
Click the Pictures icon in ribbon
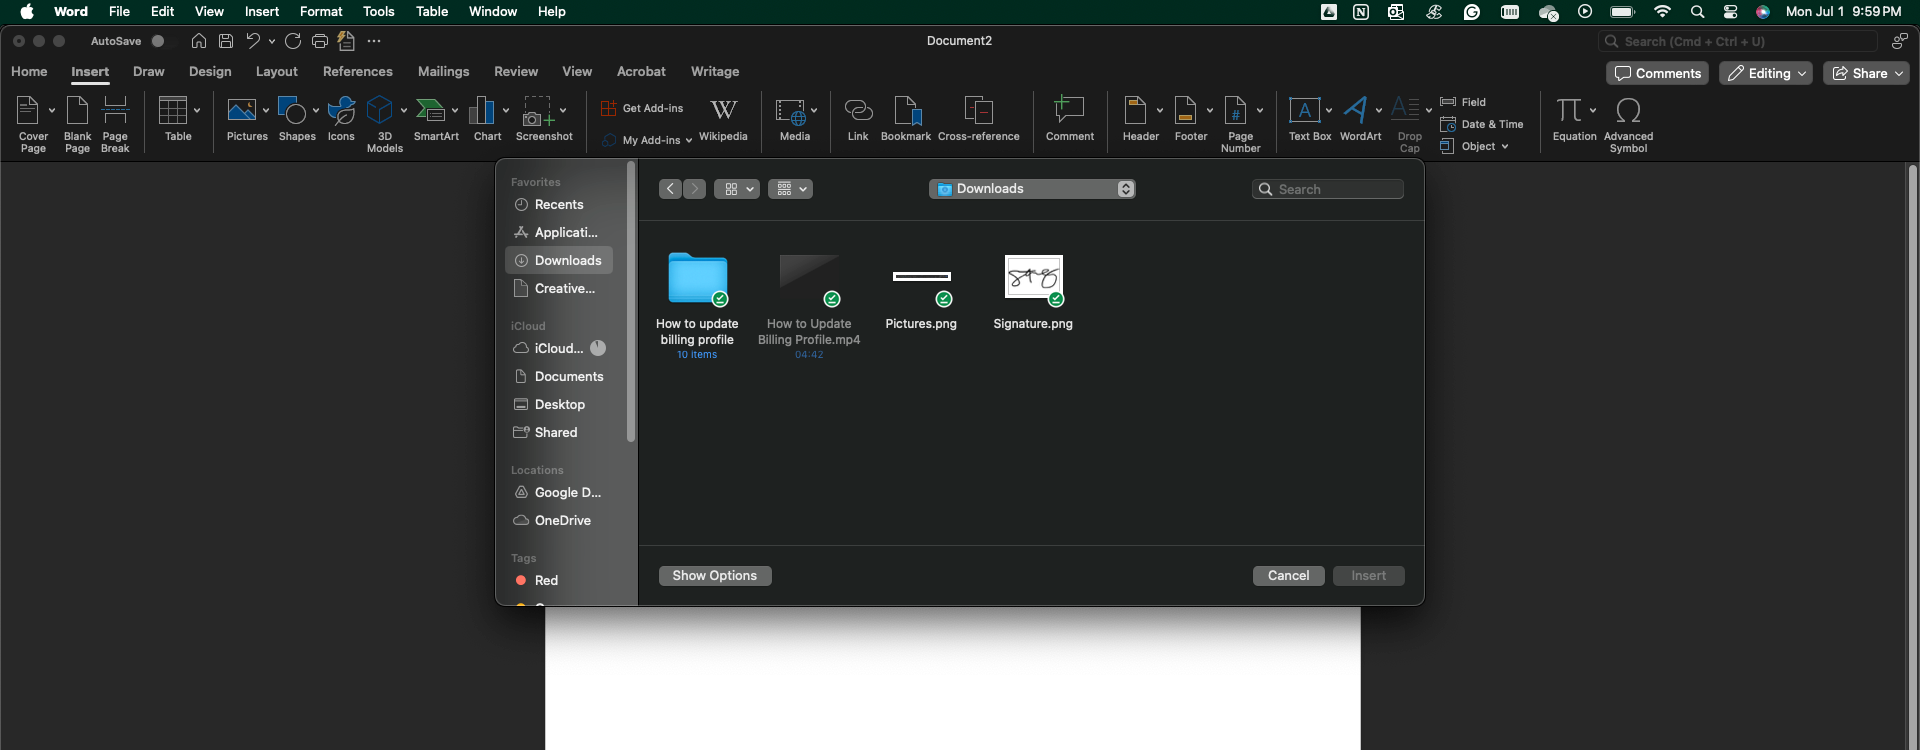coord(242,111)
